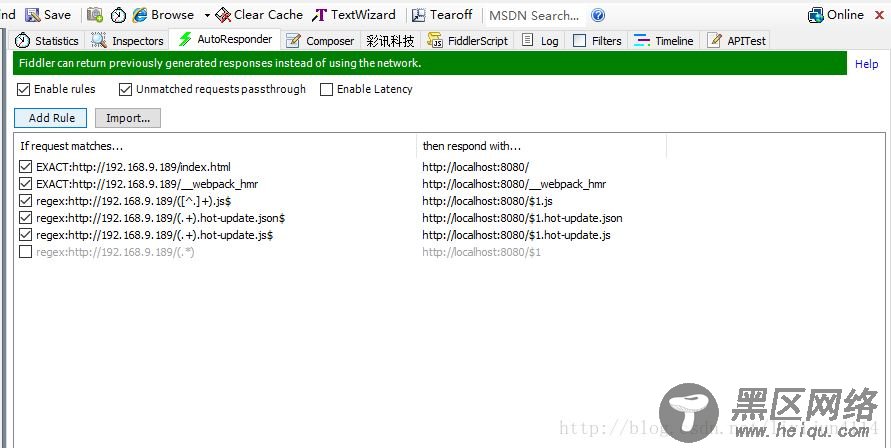Screen dimensions: 891x448
Task: Switch to the FiddlerScript tab
Action: [468, 40]
